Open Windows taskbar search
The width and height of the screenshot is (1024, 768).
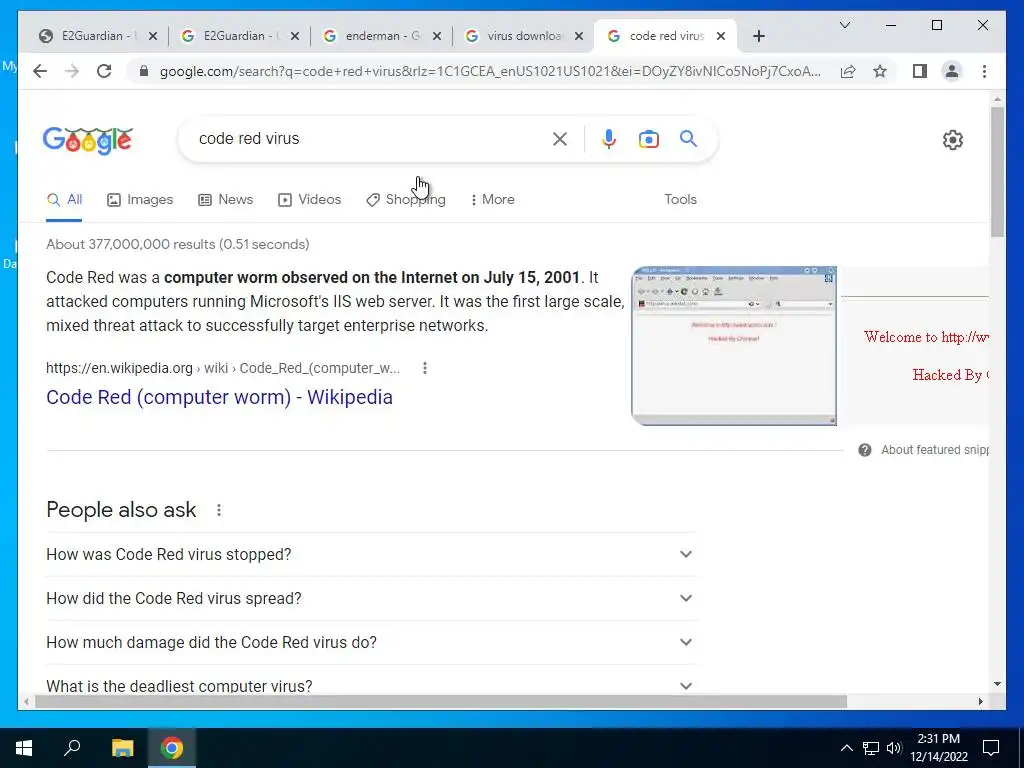(x=72, y=748)
